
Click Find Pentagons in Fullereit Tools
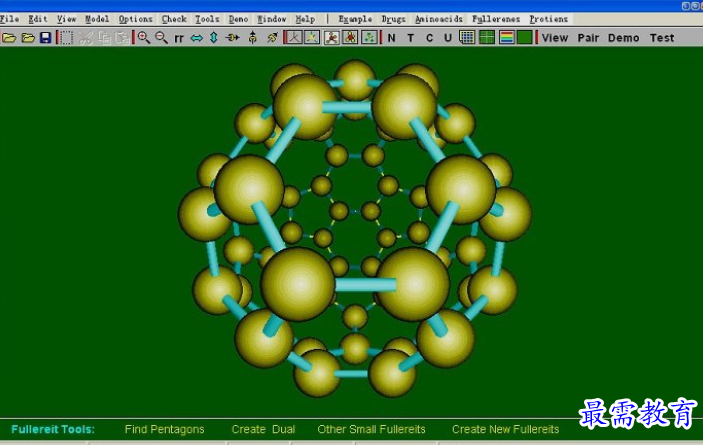(x=165, y=429)
